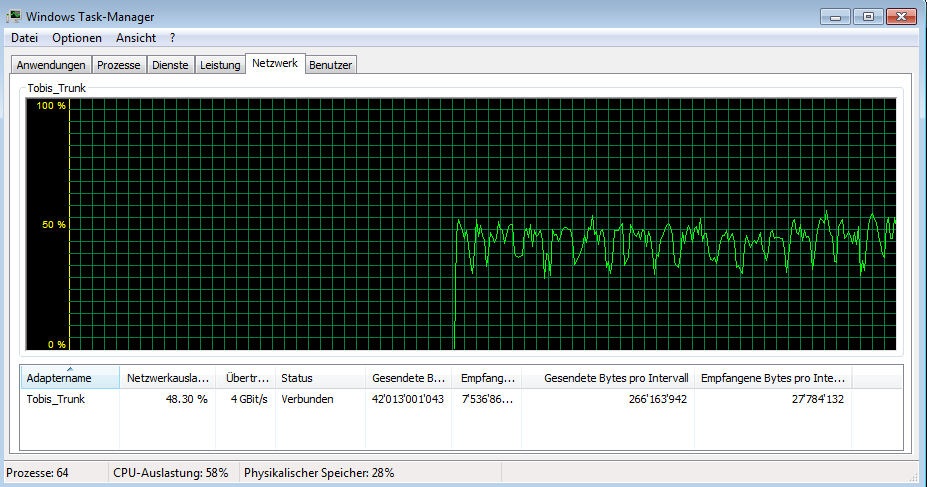Image resolution: width=927 pixels, height=487 pixels.
Task: Select the Tobis_Trunk adapter row
Action: [56, 399]
